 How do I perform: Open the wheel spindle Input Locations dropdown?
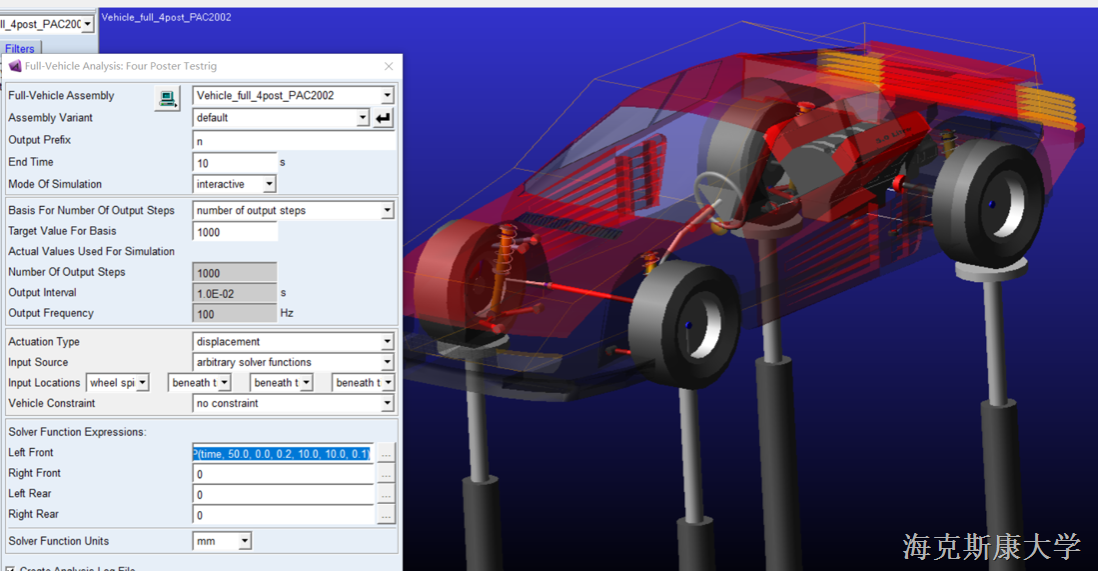pos(142,383)
